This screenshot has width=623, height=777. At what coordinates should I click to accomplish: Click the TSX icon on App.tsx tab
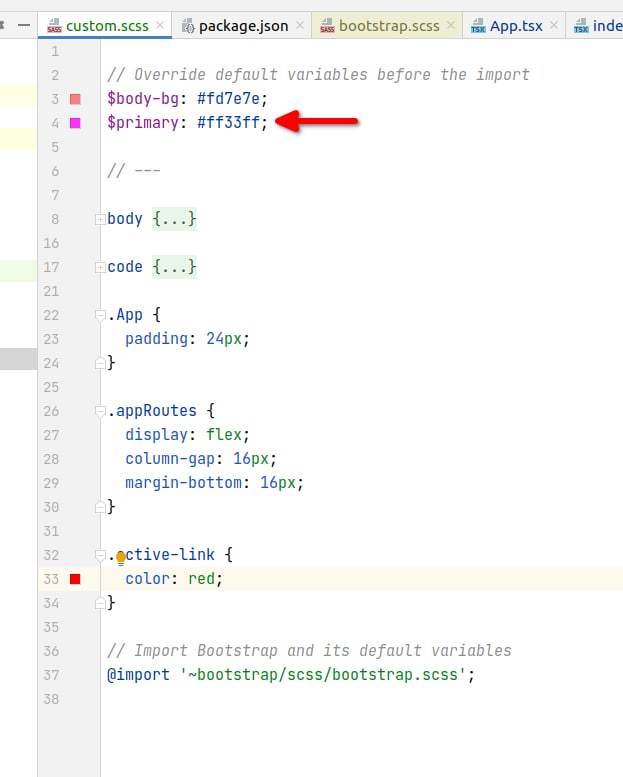click(478, 26)
